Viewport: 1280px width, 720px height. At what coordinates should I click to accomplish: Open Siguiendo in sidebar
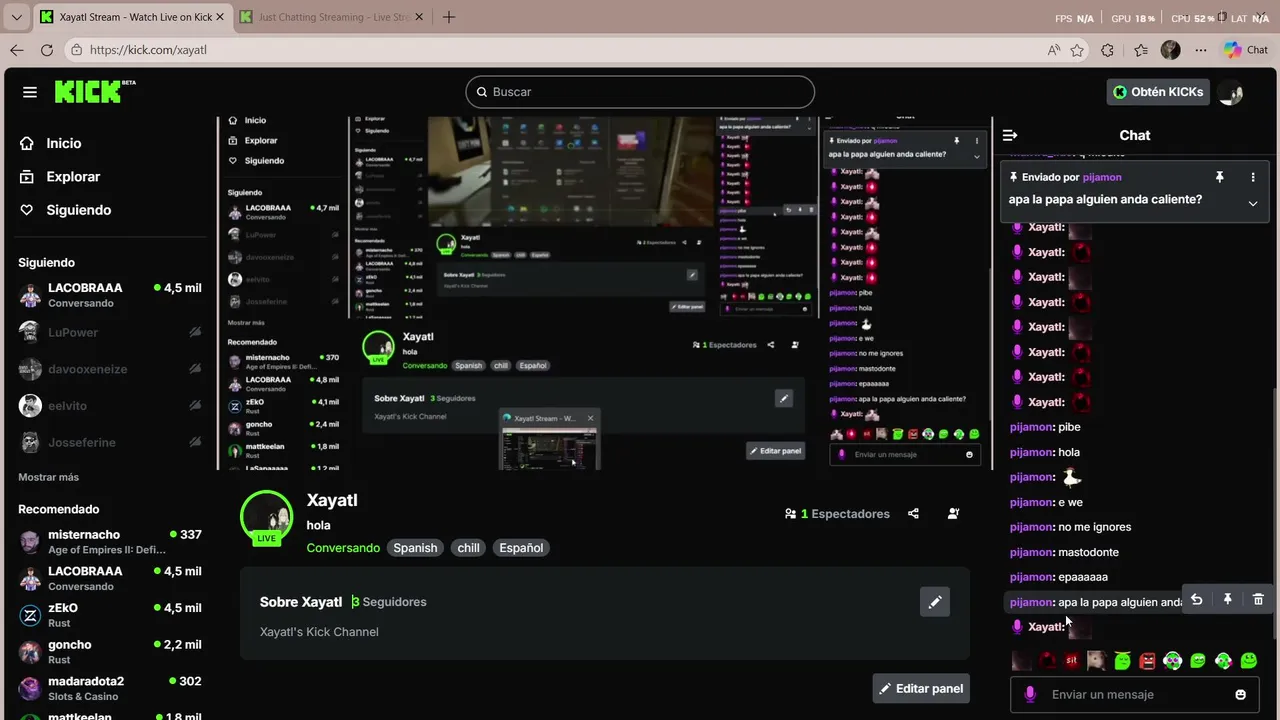(65, 210)
